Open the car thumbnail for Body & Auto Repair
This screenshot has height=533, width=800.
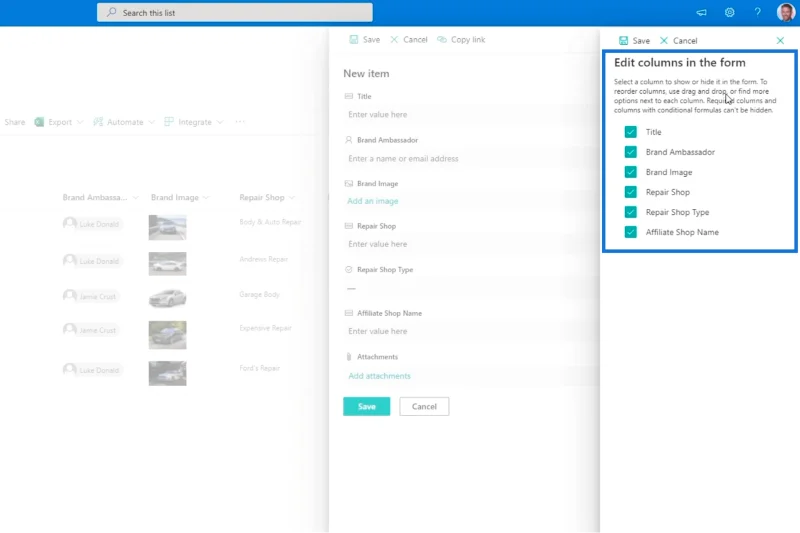point(167,227)
